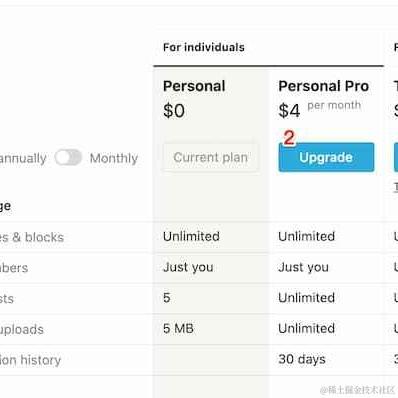398x398 pixels.
Task: Click the partially visible blue team button
Action: tap(396, 157)
